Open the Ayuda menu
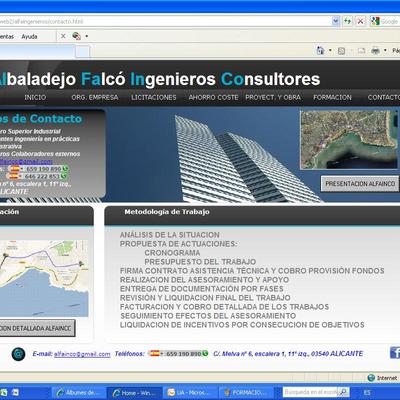The image size is (400, 400). coord(29,36)
